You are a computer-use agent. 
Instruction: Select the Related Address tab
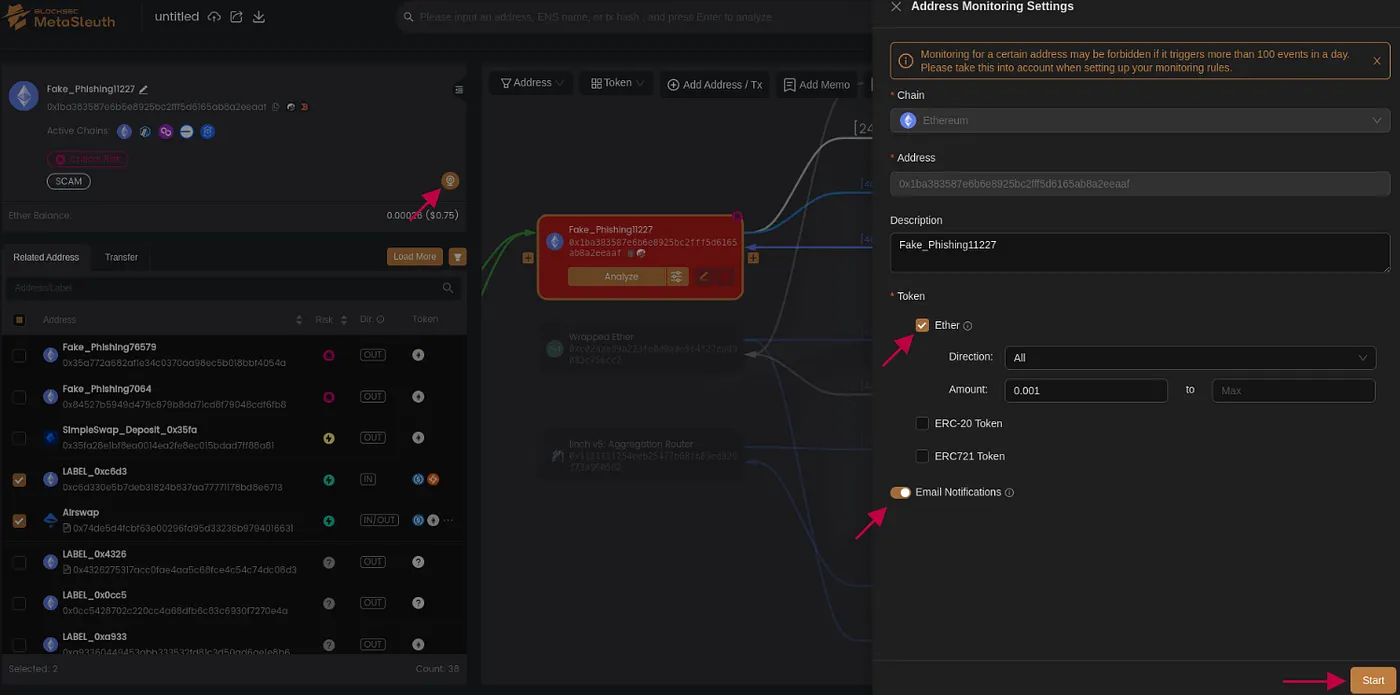(x=46, y=257)
